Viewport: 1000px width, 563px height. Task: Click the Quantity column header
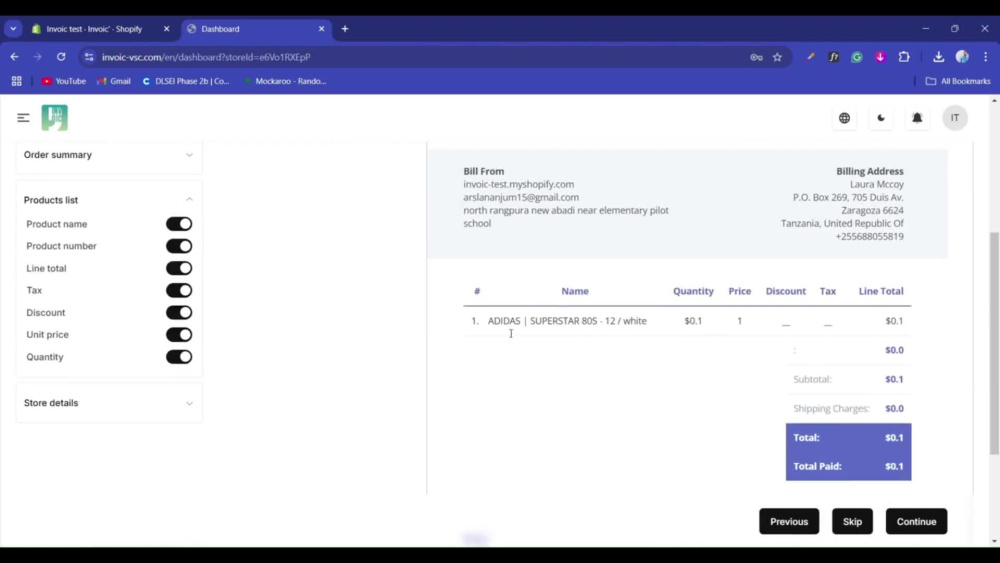pyautogui.click(x=693, y=291)
